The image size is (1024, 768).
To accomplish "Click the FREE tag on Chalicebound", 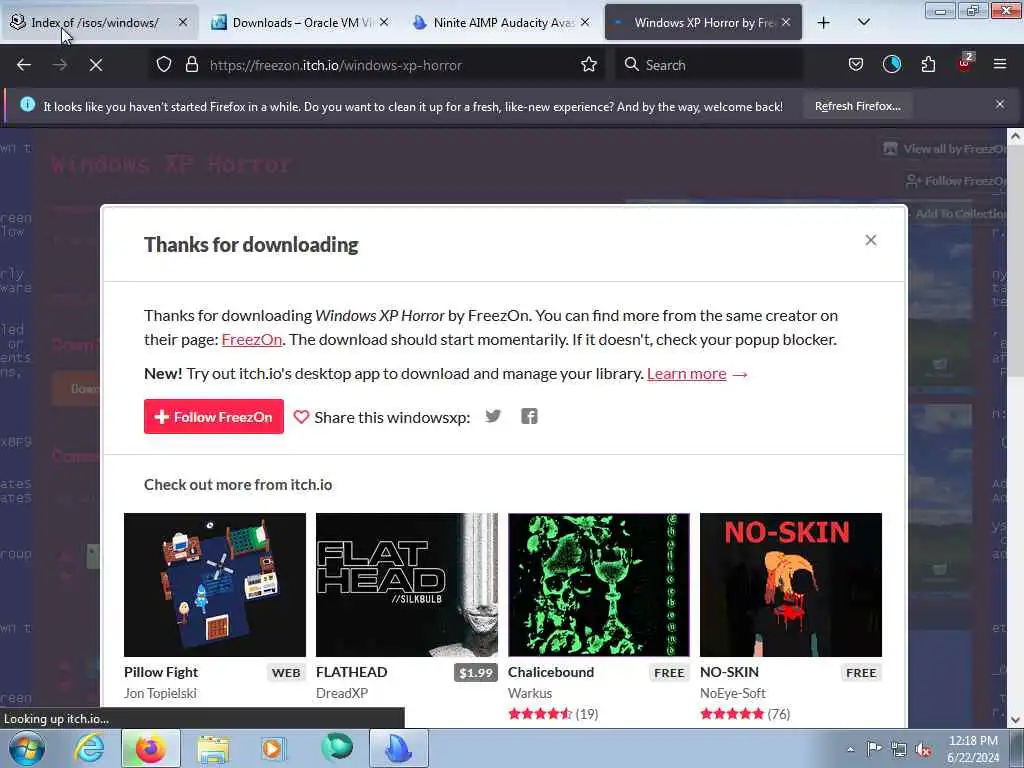I will pyautogui.click(x=669, y=673).
